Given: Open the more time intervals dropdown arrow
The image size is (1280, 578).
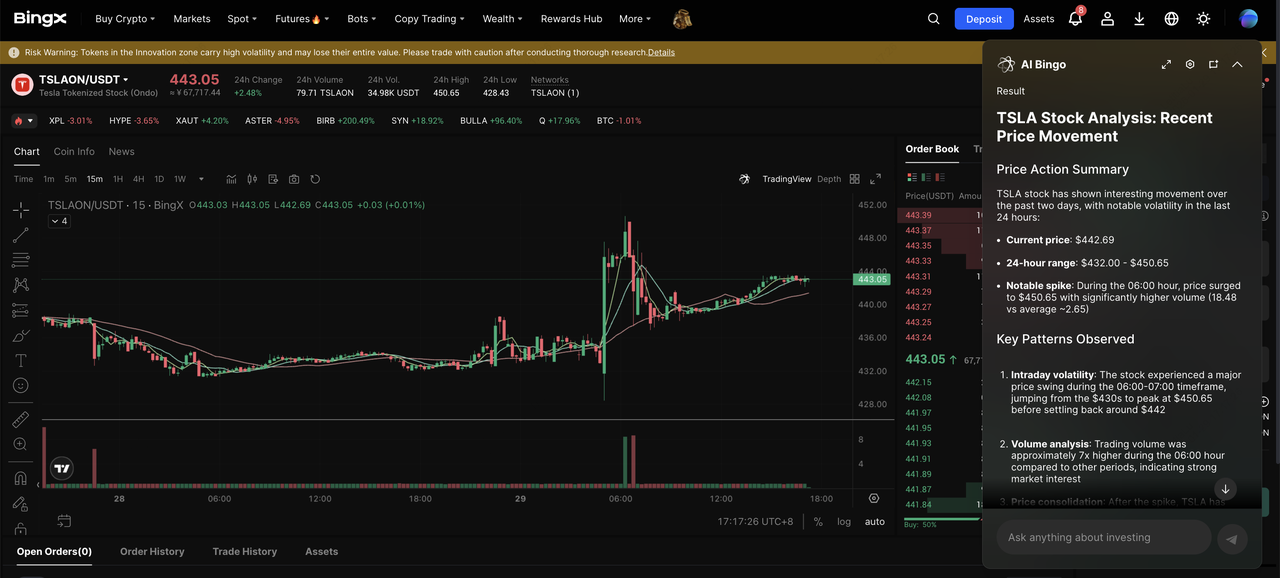Looking at the screenshot, I should coord(201,179).
